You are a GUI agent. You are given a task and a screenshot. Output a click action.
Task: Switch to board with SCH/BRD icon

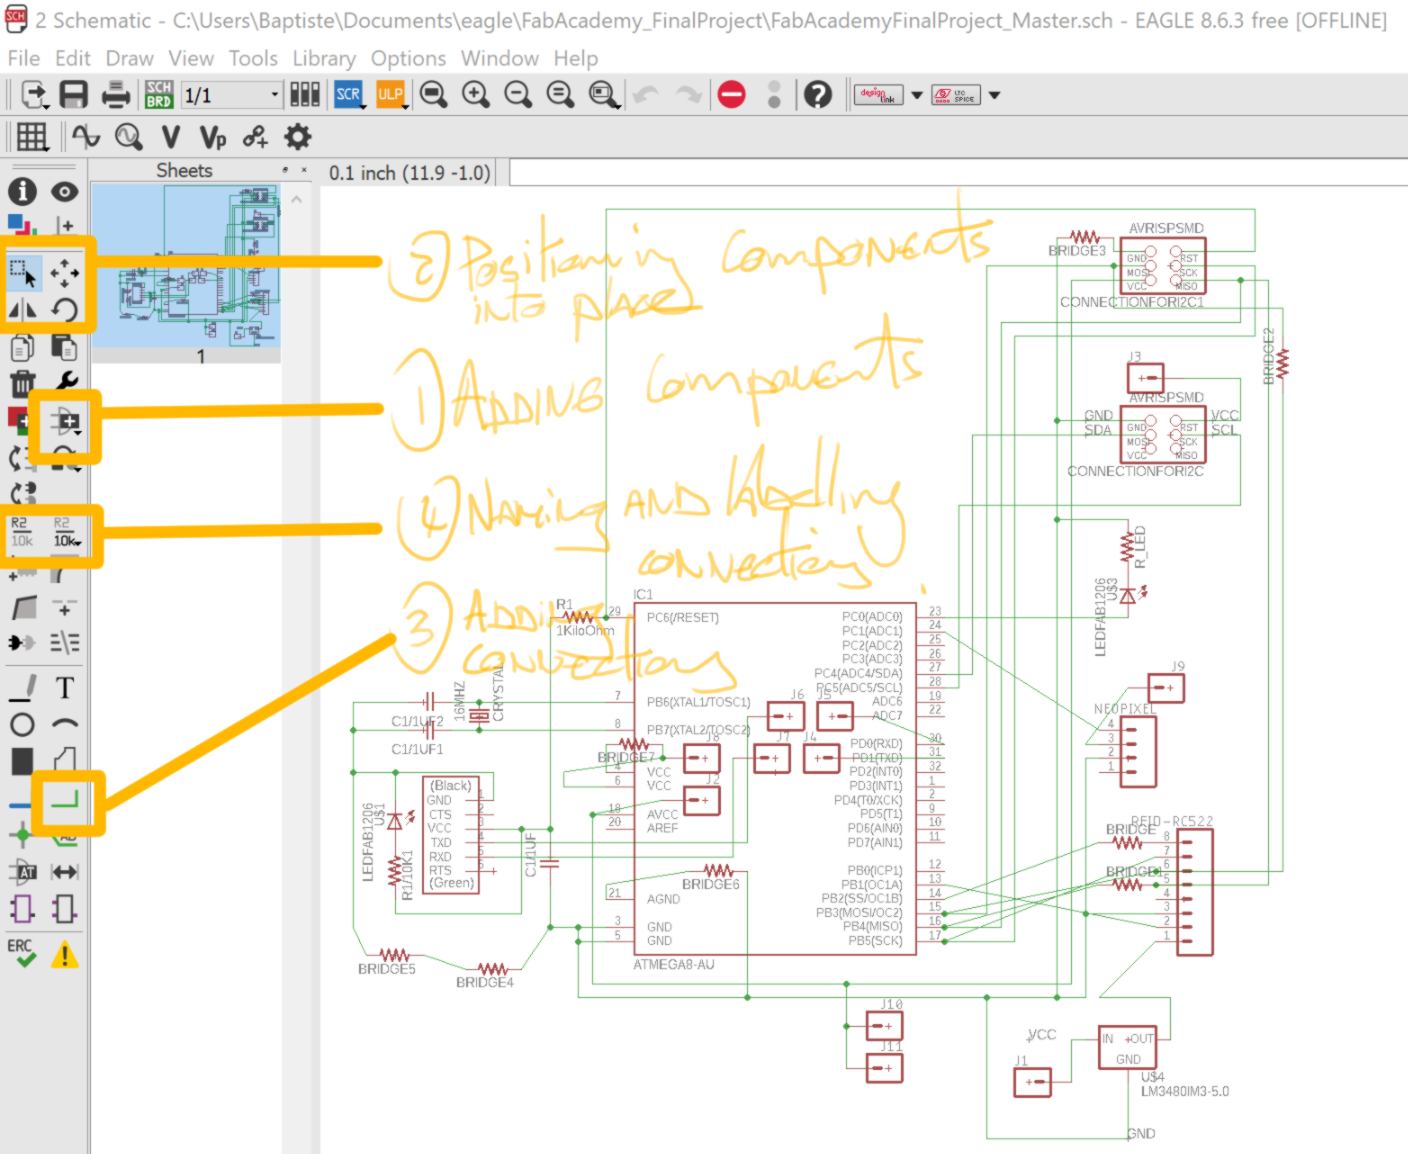click(x=159, y=95)
